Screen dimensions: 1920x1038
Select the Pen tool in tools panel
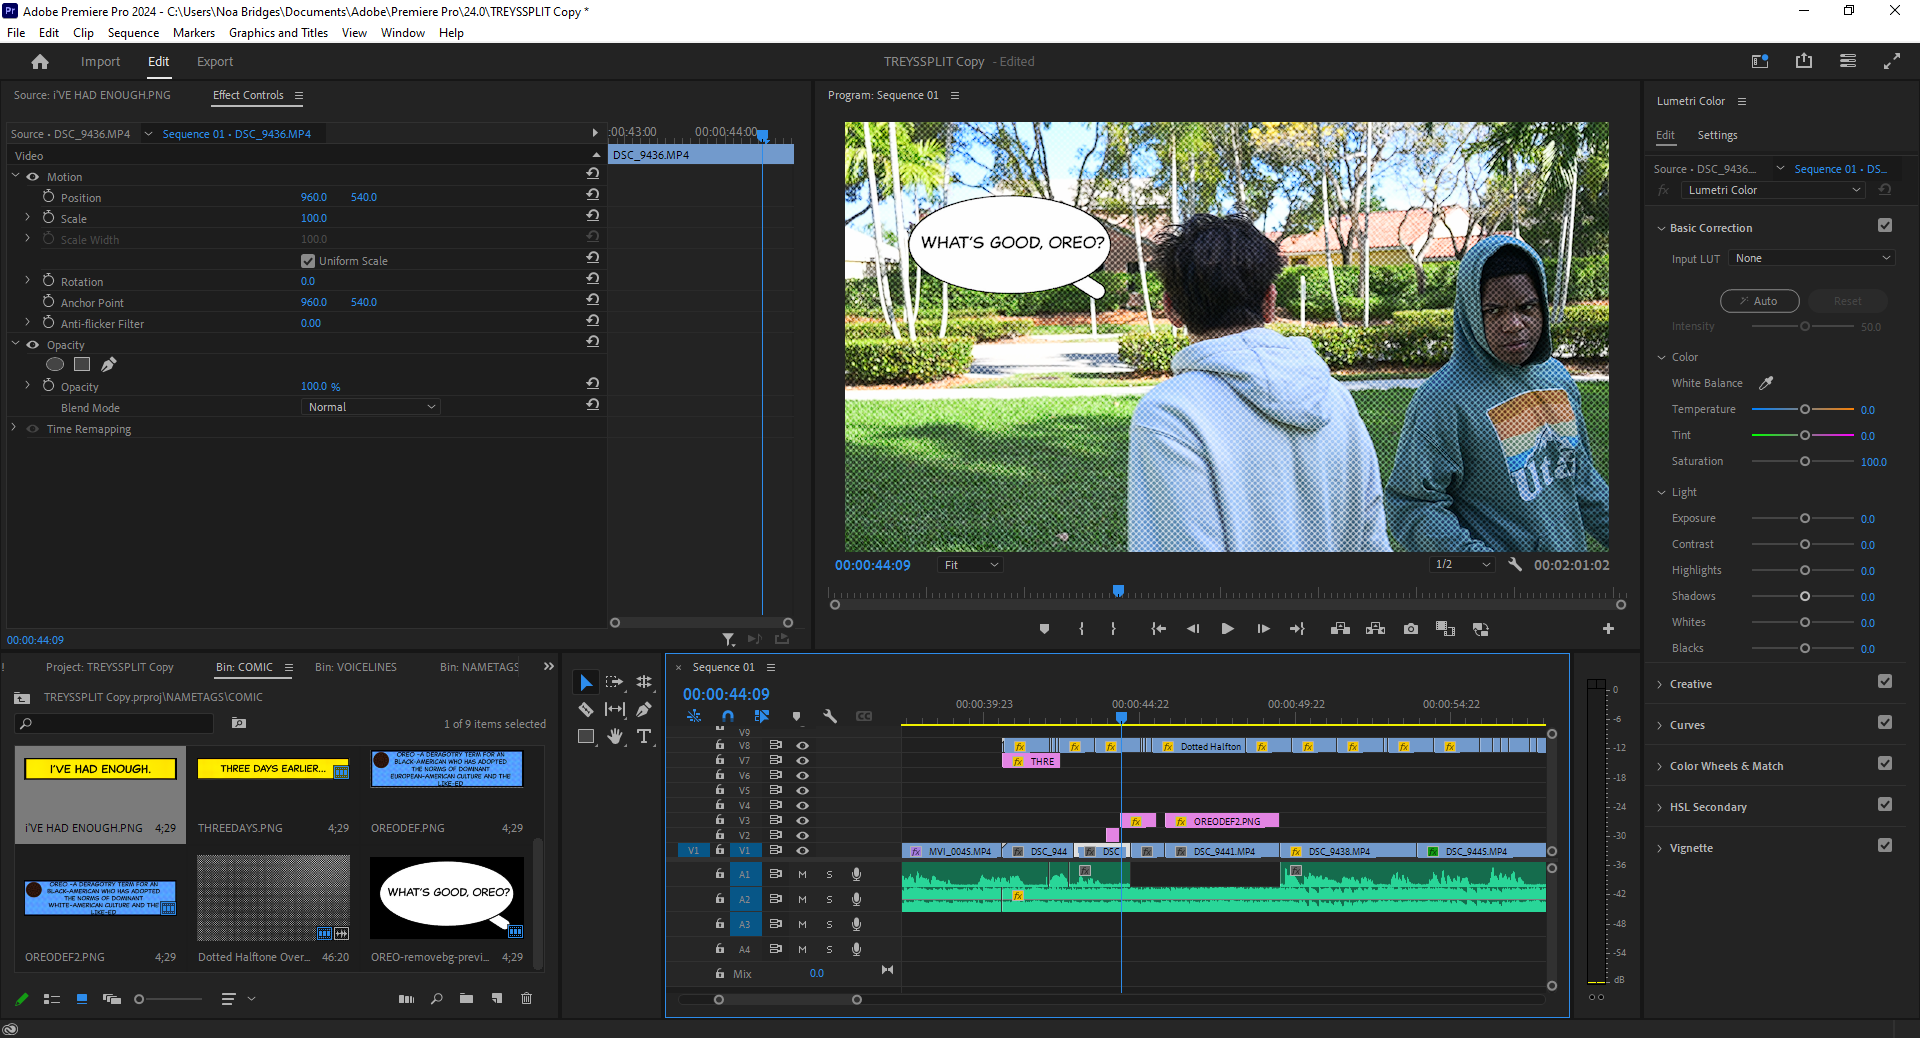tap(644, 709)
